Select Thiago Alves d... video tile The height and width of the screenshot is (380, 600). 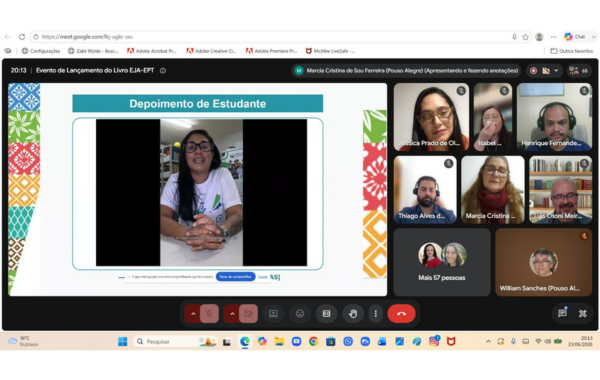point(425,190)
